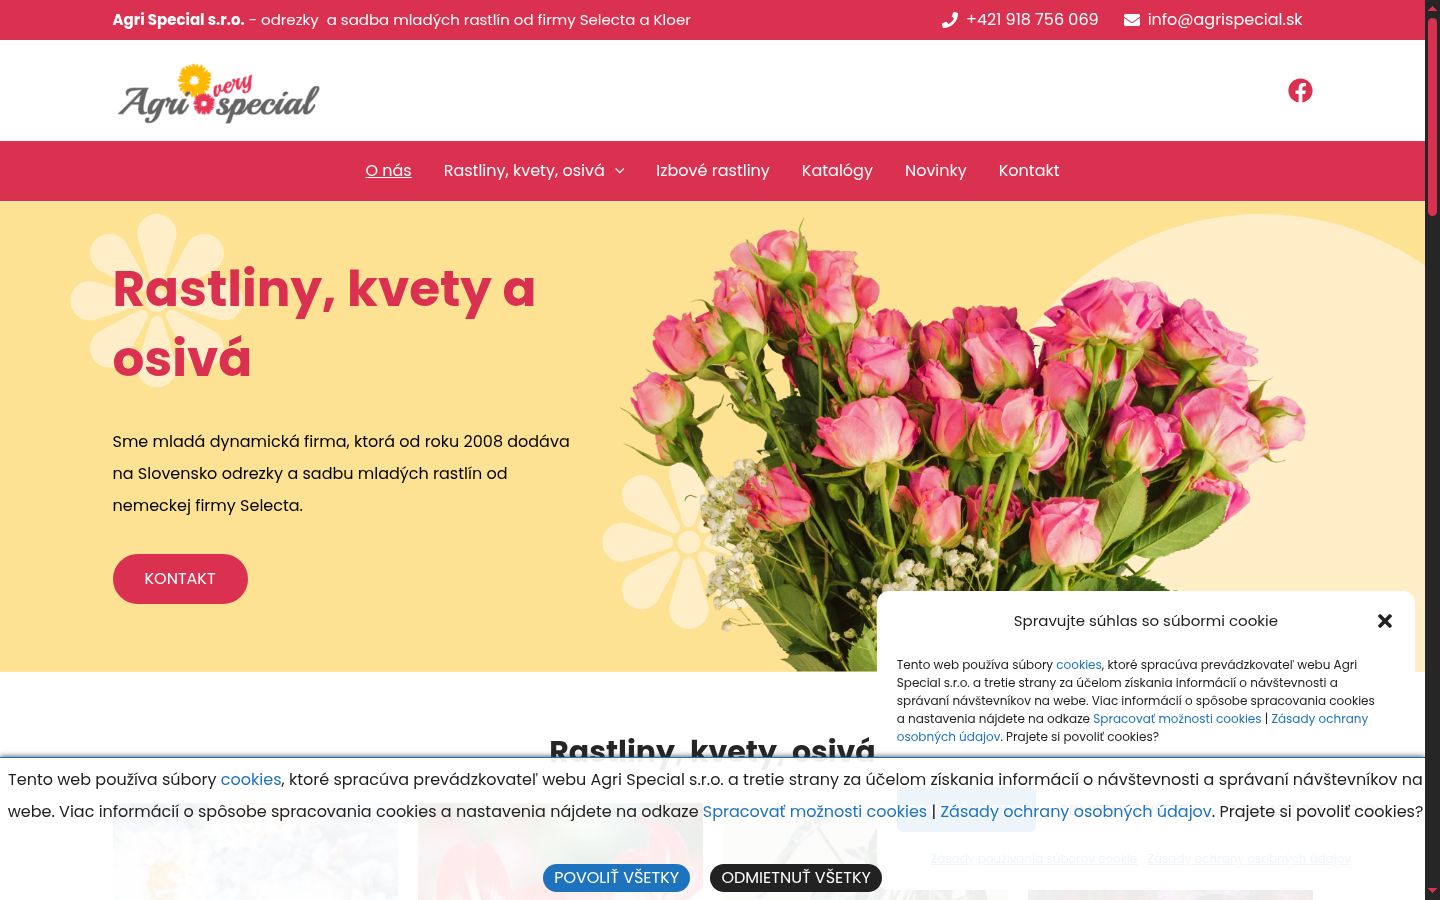
Task: Open the Katalógy menu item
Action: click(837, 171)
